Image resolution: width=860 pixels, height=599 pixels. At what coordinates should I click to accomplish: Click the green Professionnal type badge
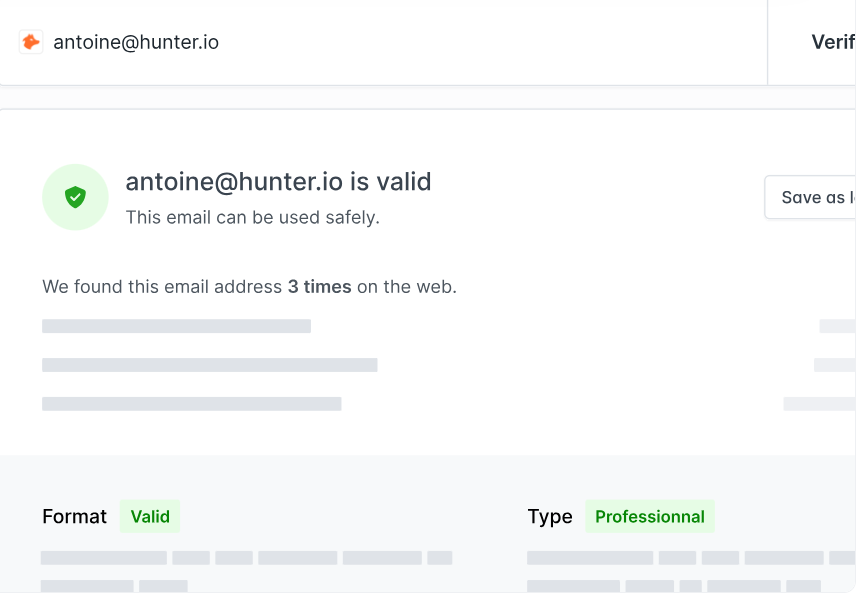tap(649, 516)
